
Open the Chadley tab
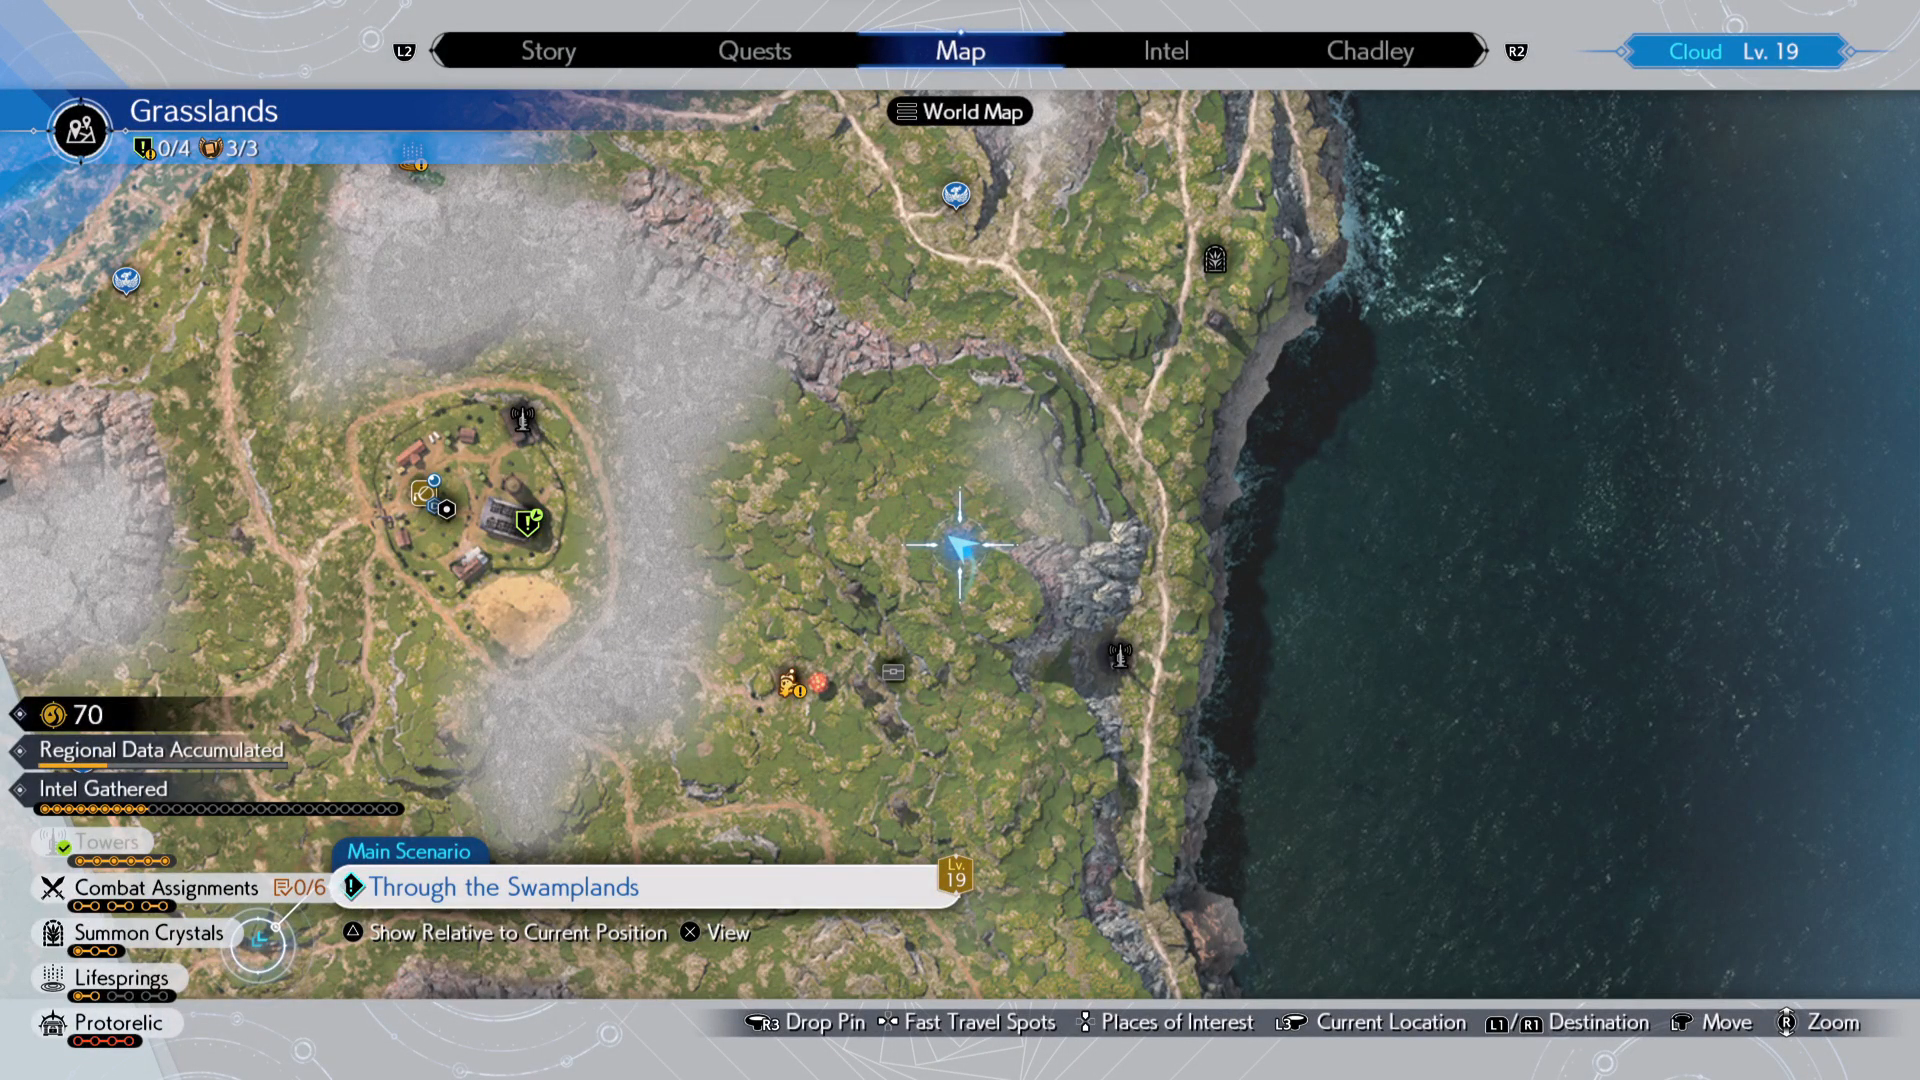click(x=1369, y=51)
